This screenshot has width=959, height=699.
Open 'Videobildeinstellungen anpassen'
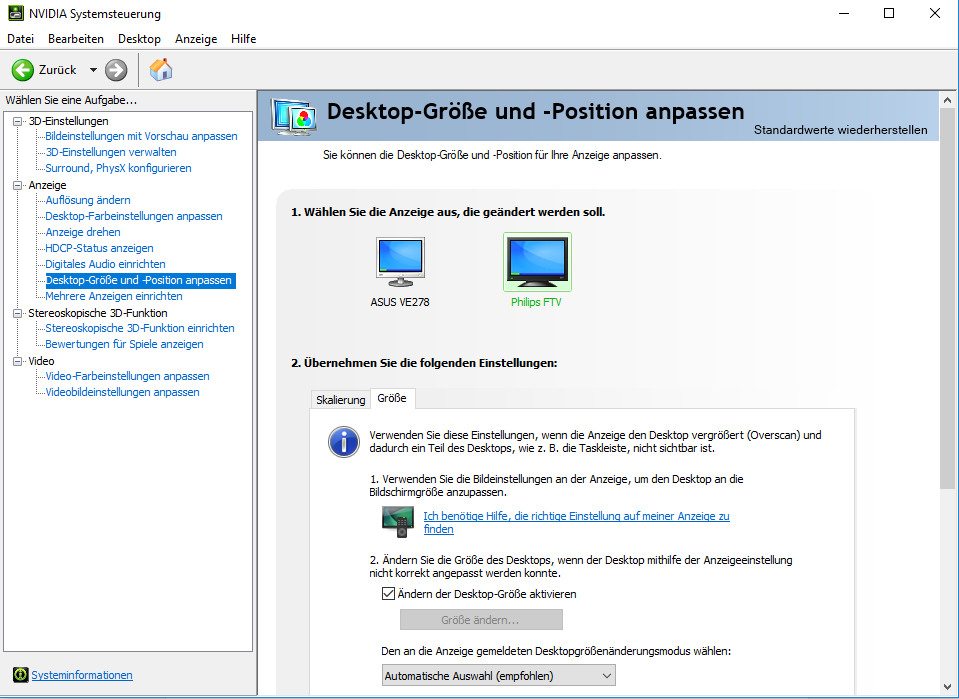[122, 392]
